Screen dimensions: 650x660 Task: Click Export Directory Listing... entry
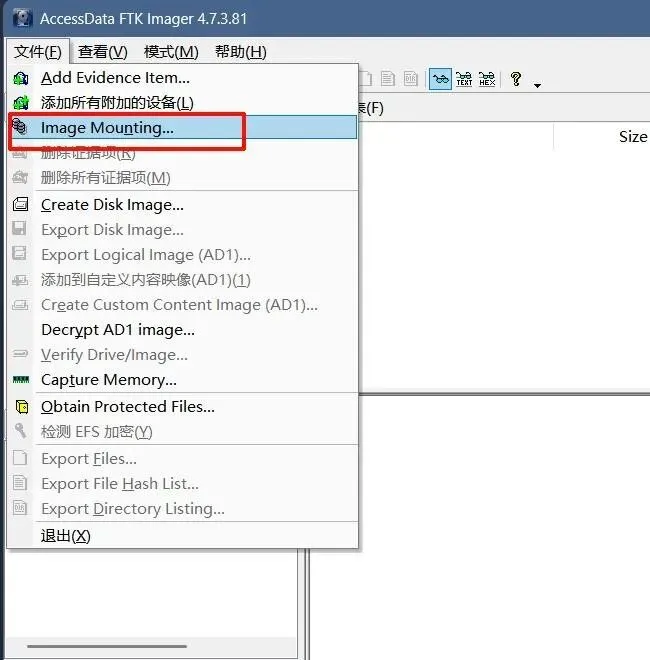(183, 508)
